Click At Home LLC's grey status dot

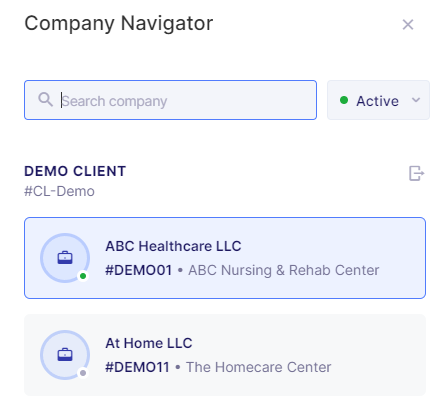click(x=83, y=373)
